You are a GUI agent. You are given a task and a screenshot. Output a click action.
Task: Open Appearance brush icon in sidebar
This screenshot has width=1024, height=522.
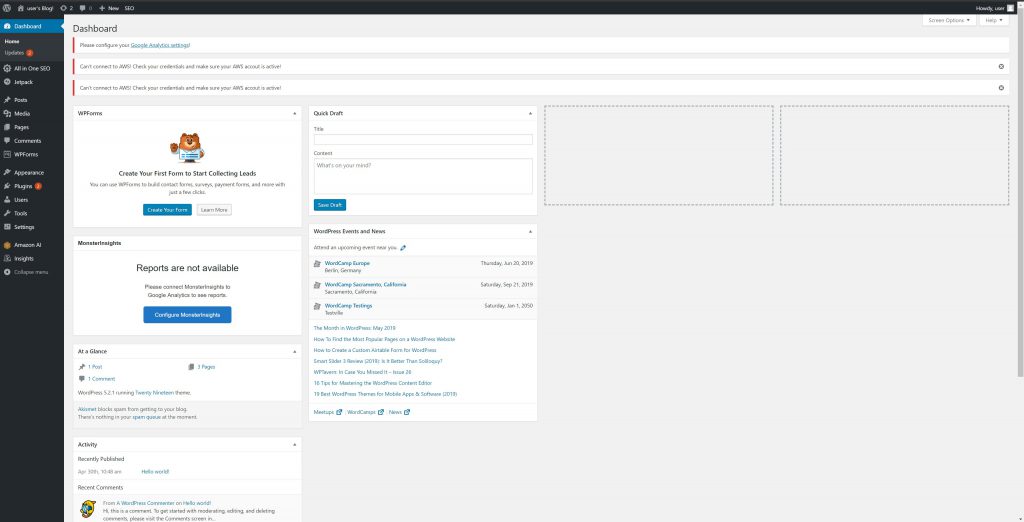tap(7, 172)
